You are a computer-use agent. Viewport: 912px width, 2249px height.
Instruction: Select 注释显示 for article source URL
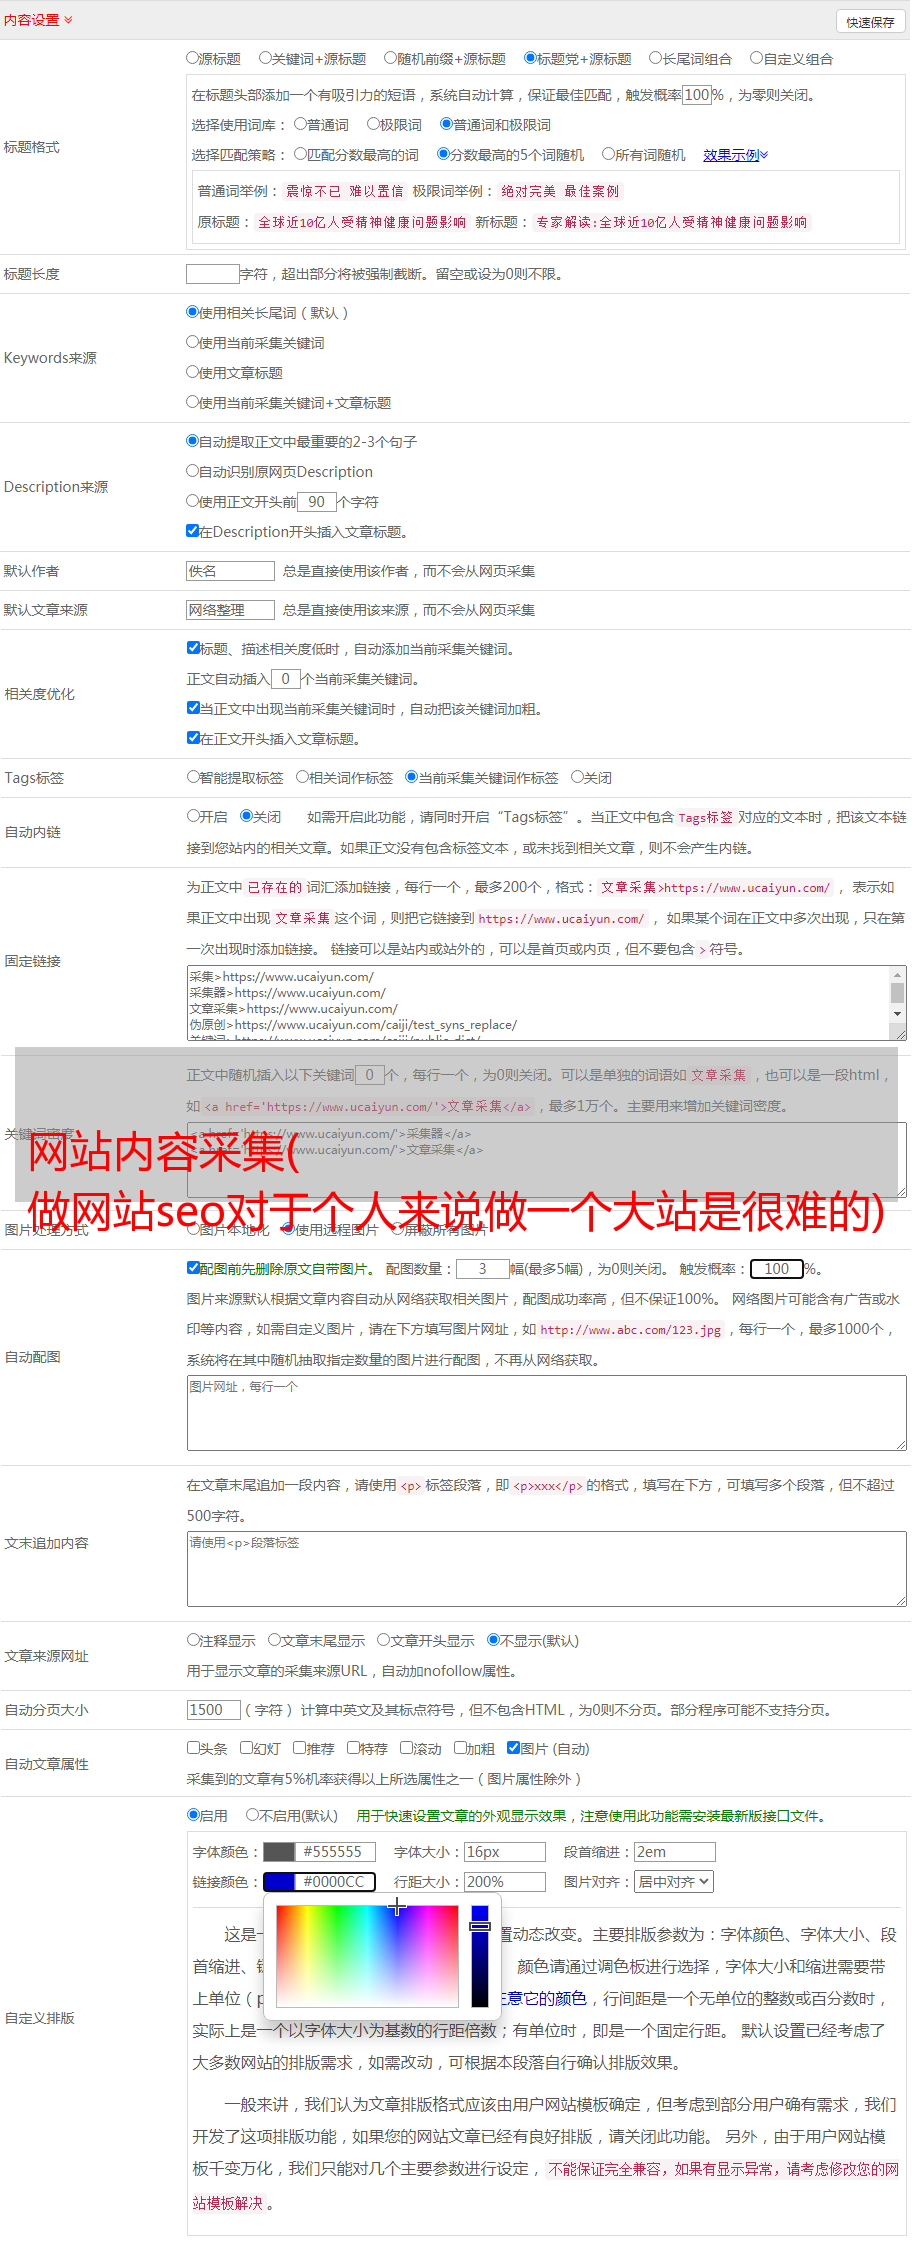click(x=194, y=1640)
